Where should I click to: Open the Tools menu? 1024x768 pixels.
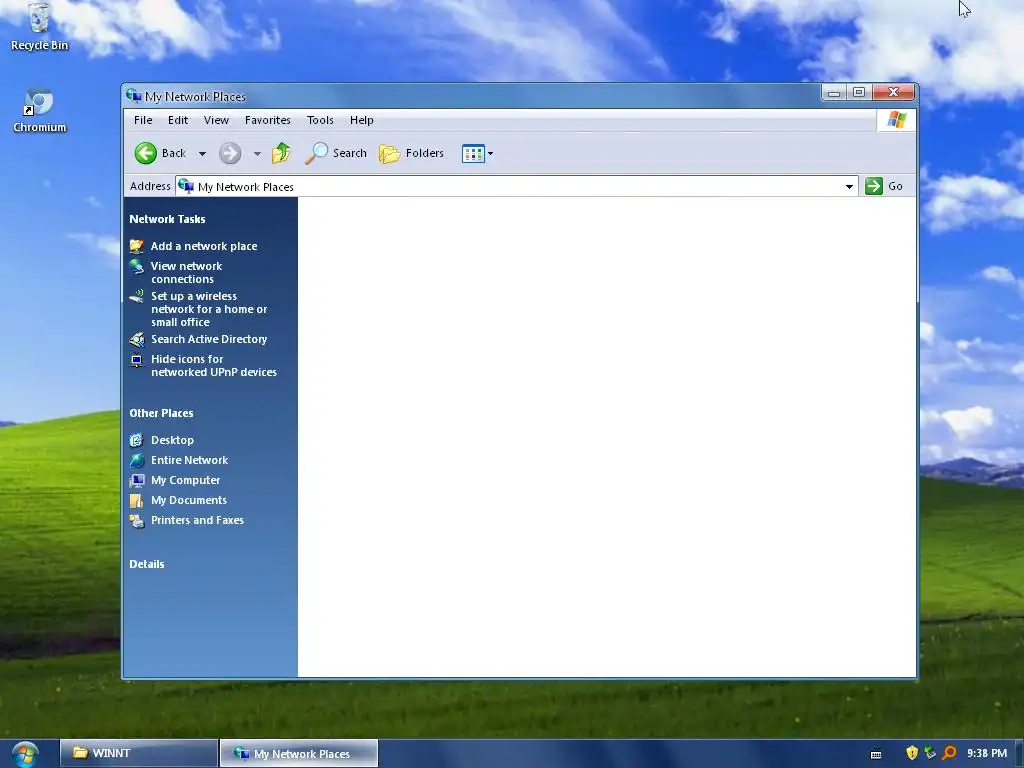point(320,120)
